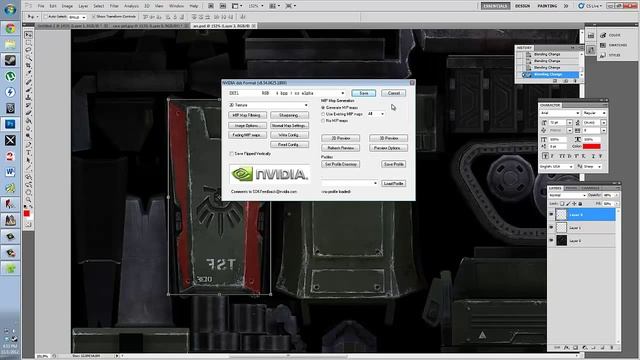Select the Move tool in the toolbox
This screenshot has width=640, height=360.
(29, 35)
